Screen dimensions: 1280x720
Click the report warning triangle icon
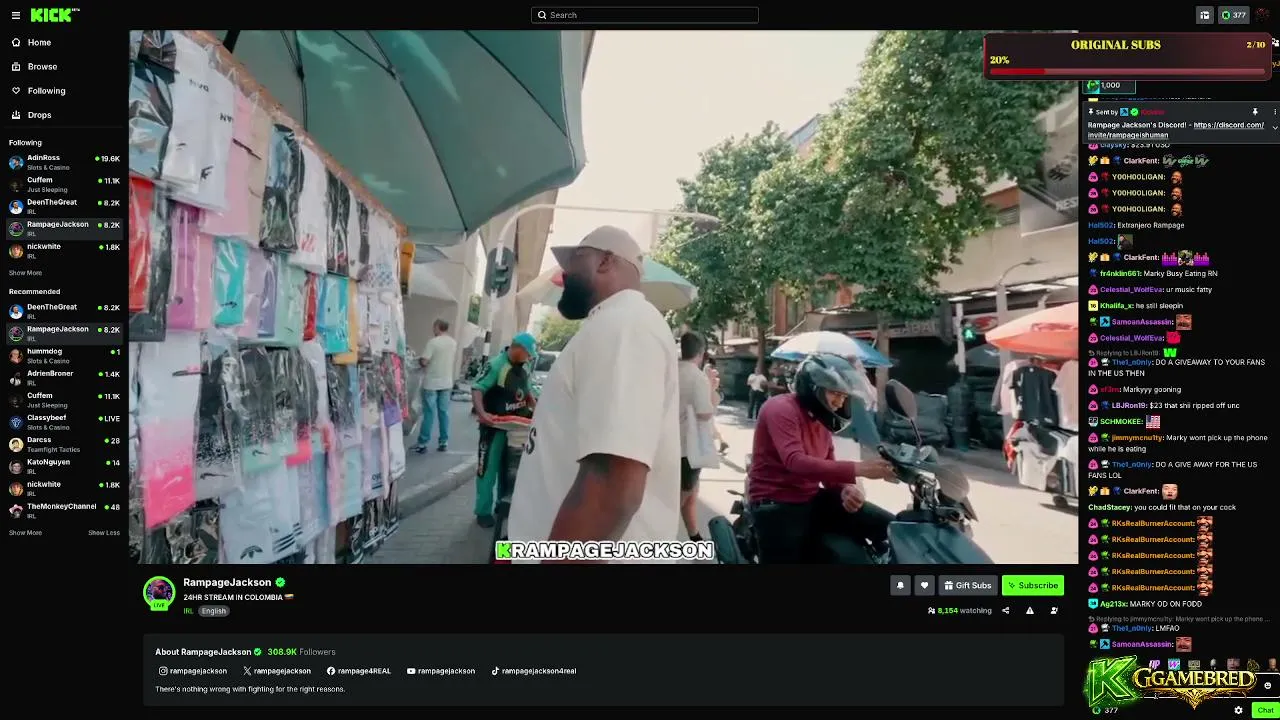[x=1030, y=611]
